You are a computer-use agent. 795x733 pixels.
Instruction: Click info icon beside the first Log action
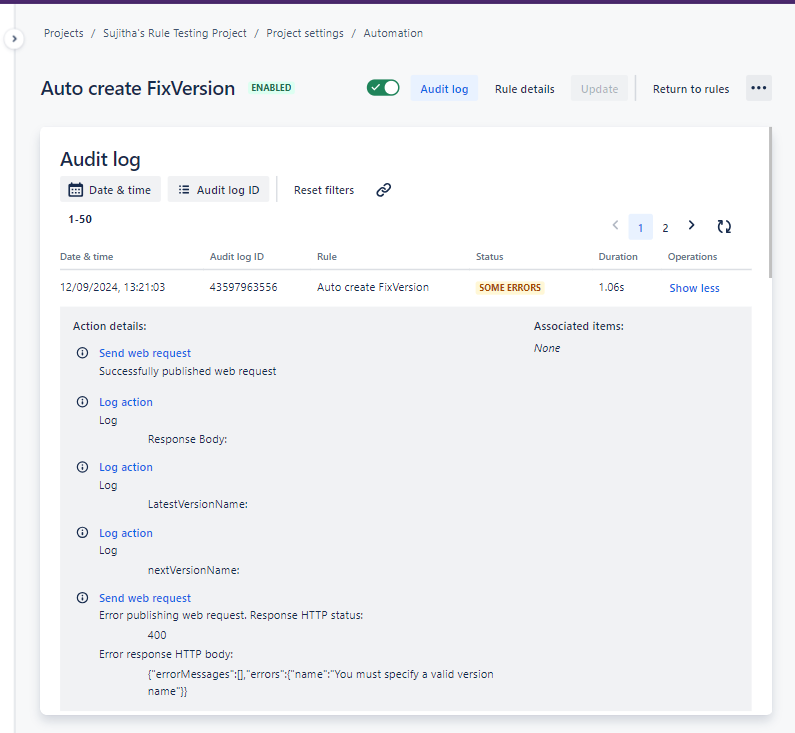[82, 402]
